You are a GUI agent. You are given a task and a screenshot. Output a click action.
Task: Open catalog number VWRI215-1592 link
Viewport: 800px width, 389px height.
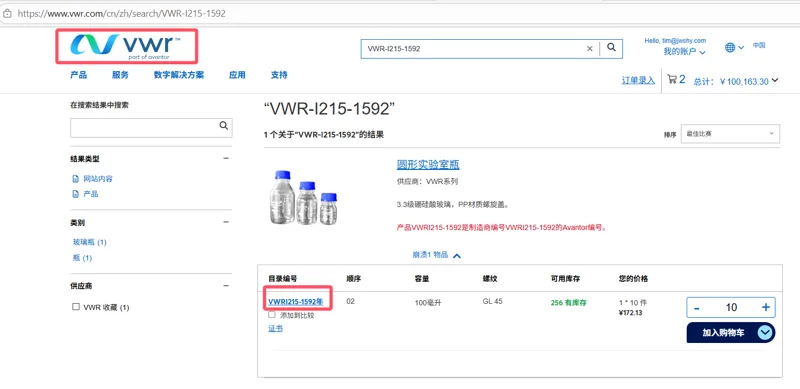(x=296, y=302)
